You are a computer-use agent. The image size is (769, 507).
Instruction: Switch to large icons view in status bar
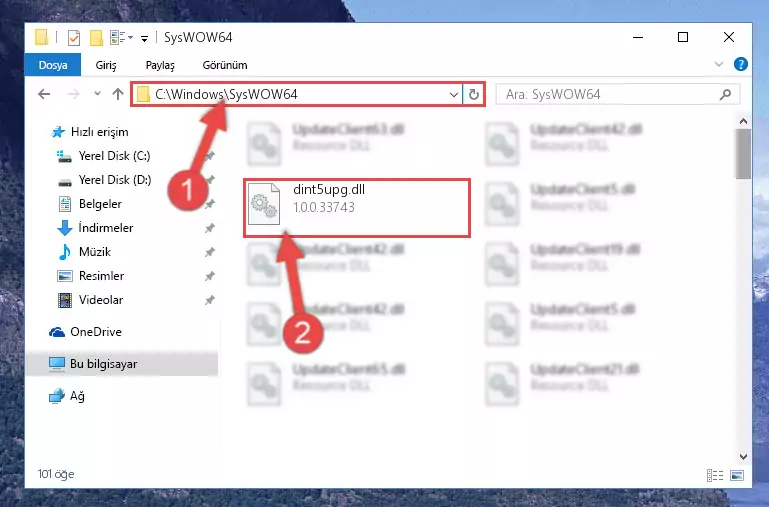click(737, 475)
